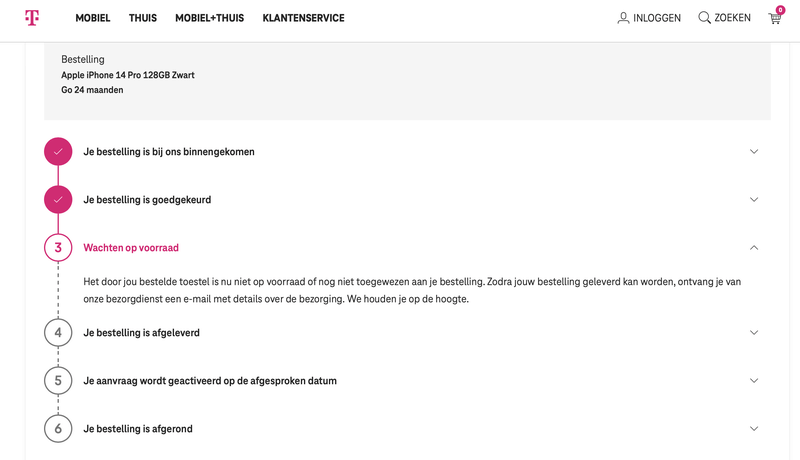Open the shopping cart icon
Viewport: 800px width, 460px height.
pos(774,18)
